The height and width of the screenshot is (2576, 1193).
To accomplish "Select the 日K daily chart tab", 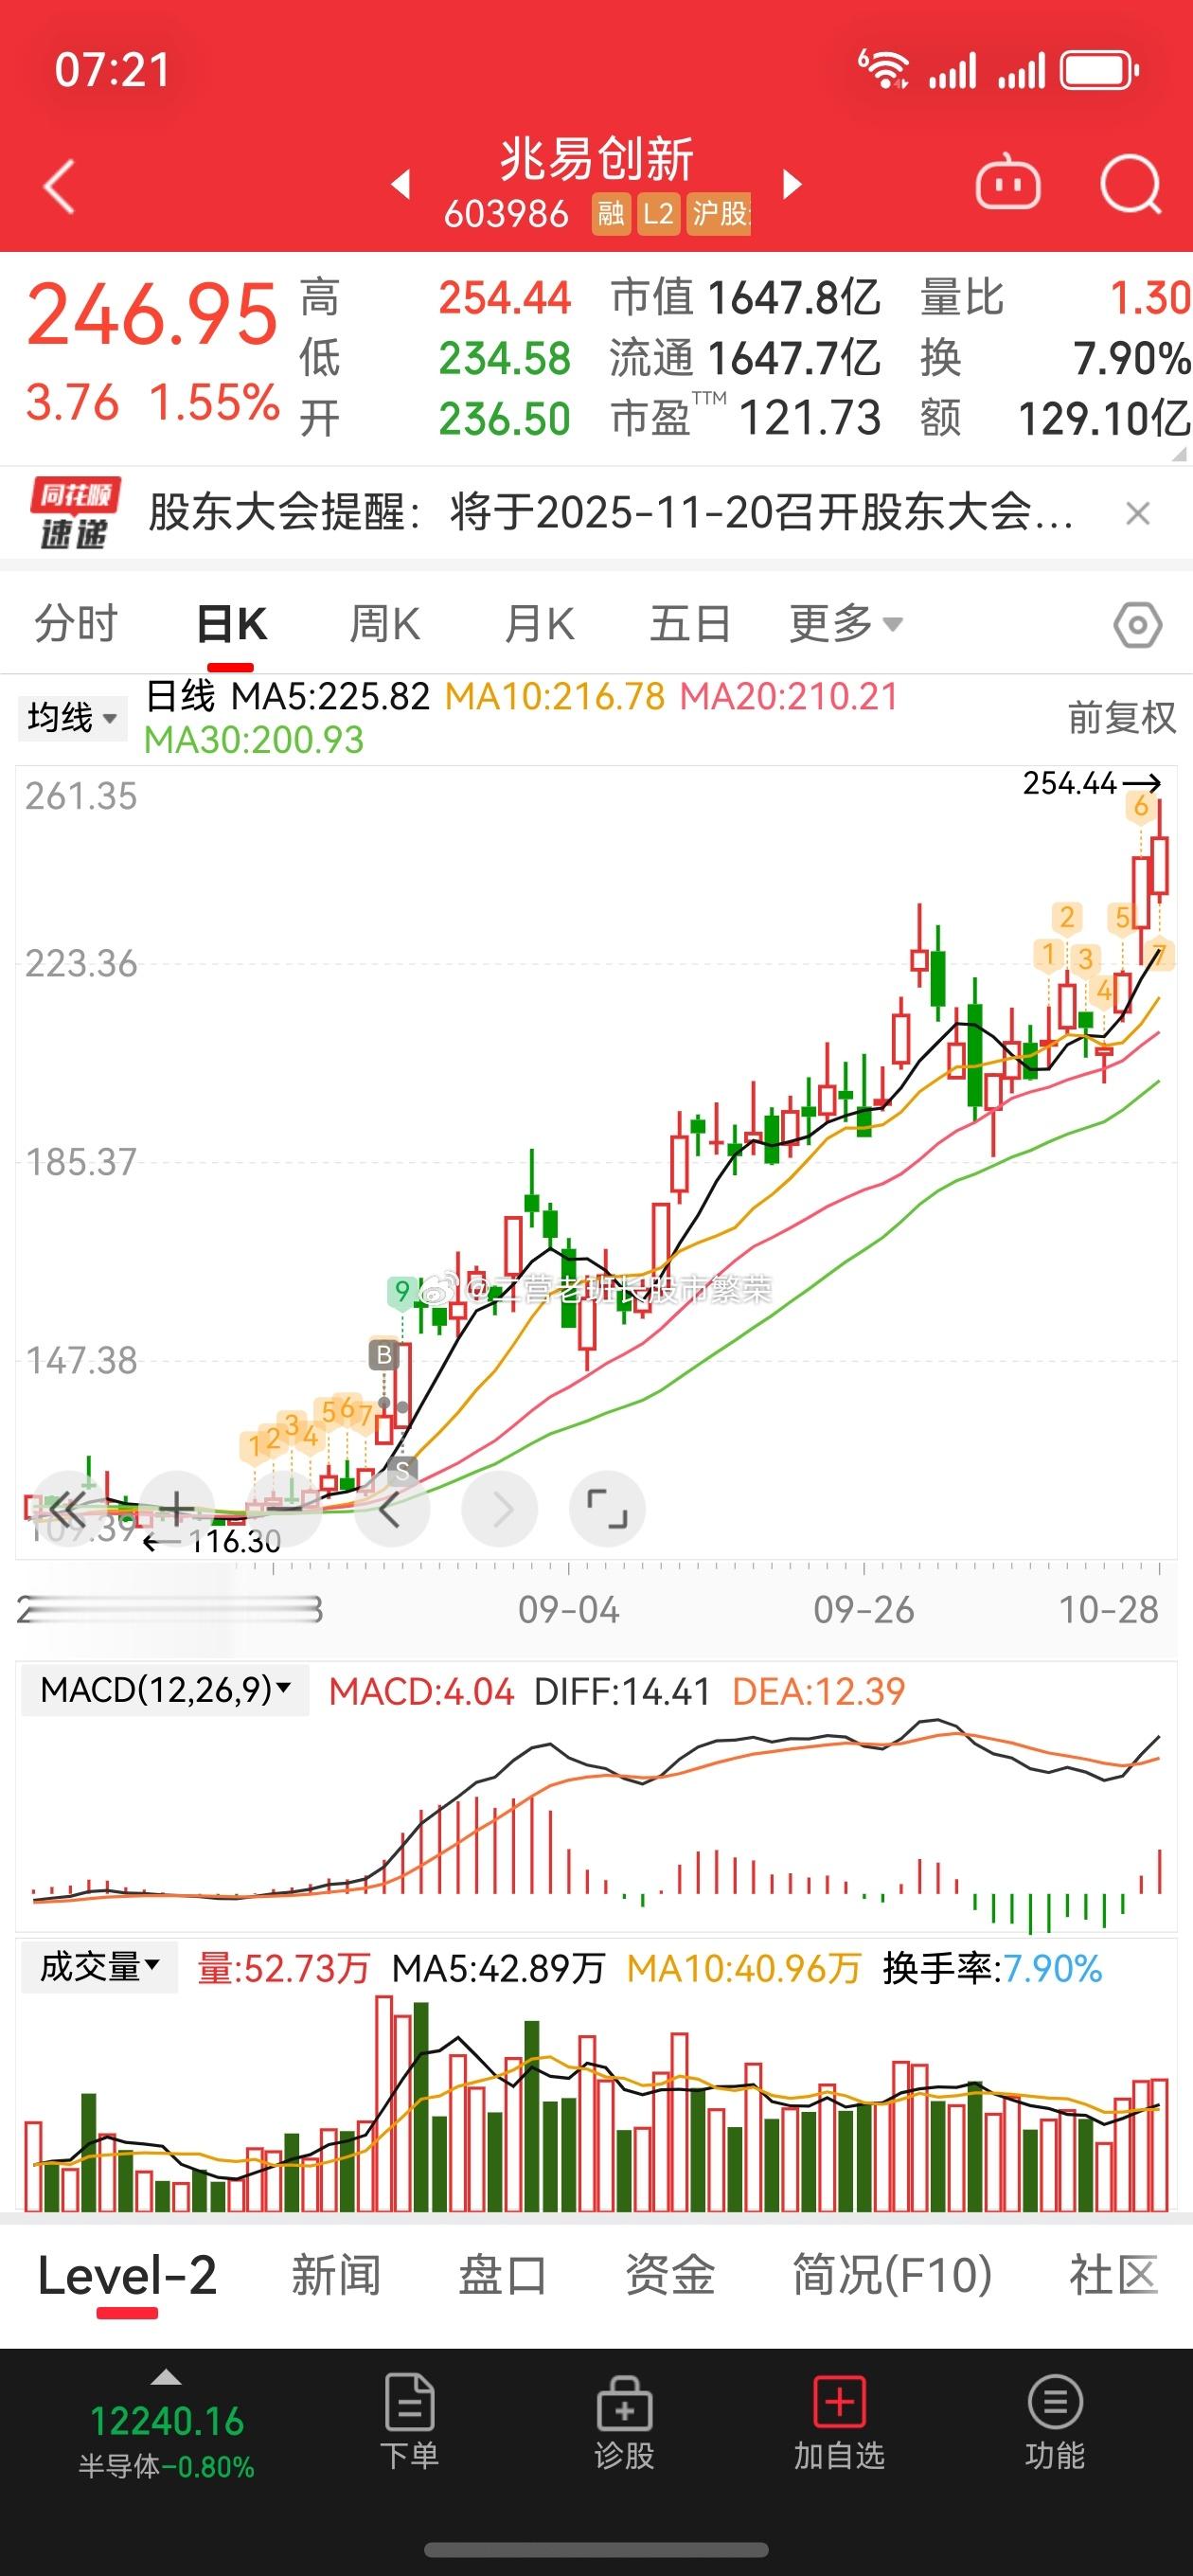I will pos(231,624).
